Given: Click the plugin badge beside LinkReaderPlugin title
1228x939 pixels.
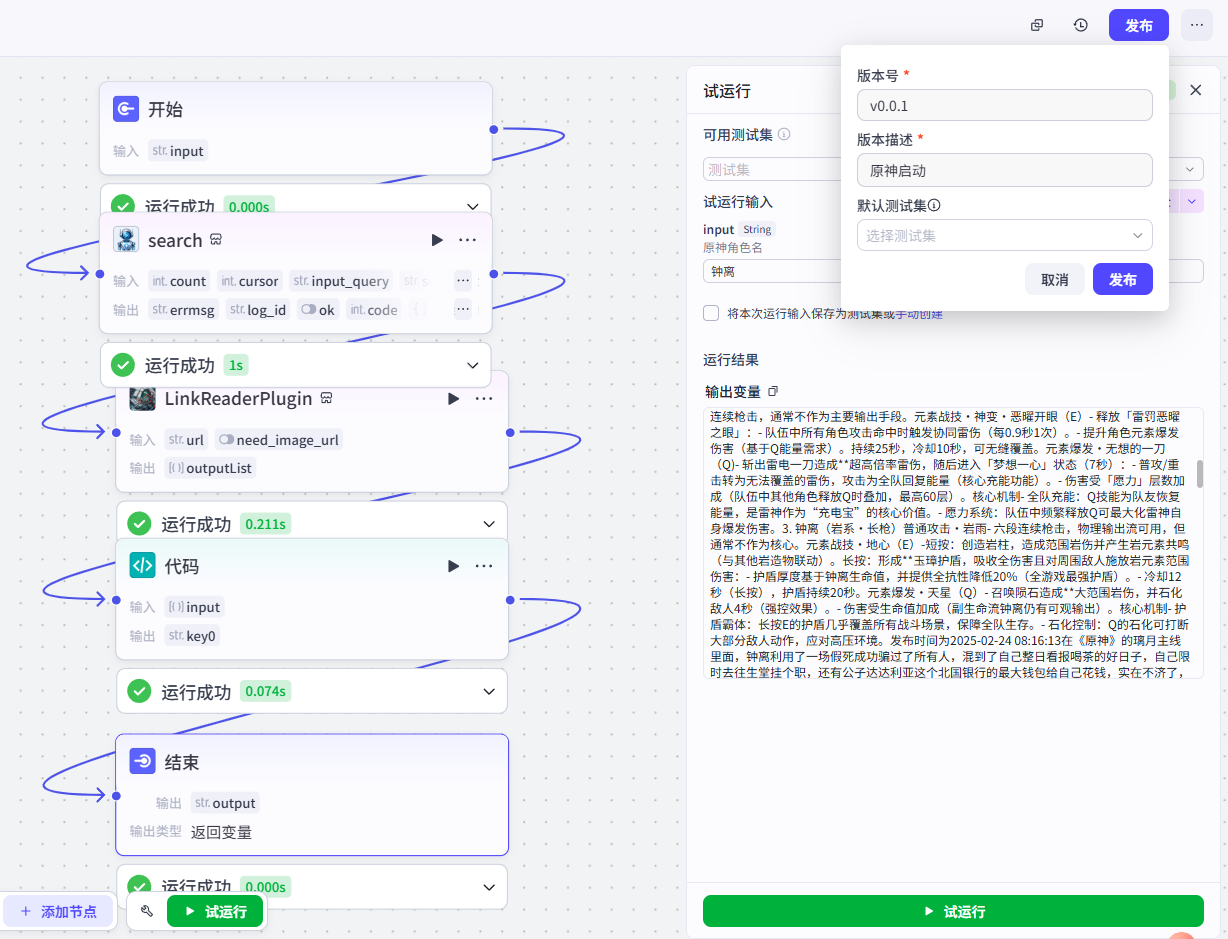Looking at the screenshot, I should pyautogui.click(x=326, y=398).
